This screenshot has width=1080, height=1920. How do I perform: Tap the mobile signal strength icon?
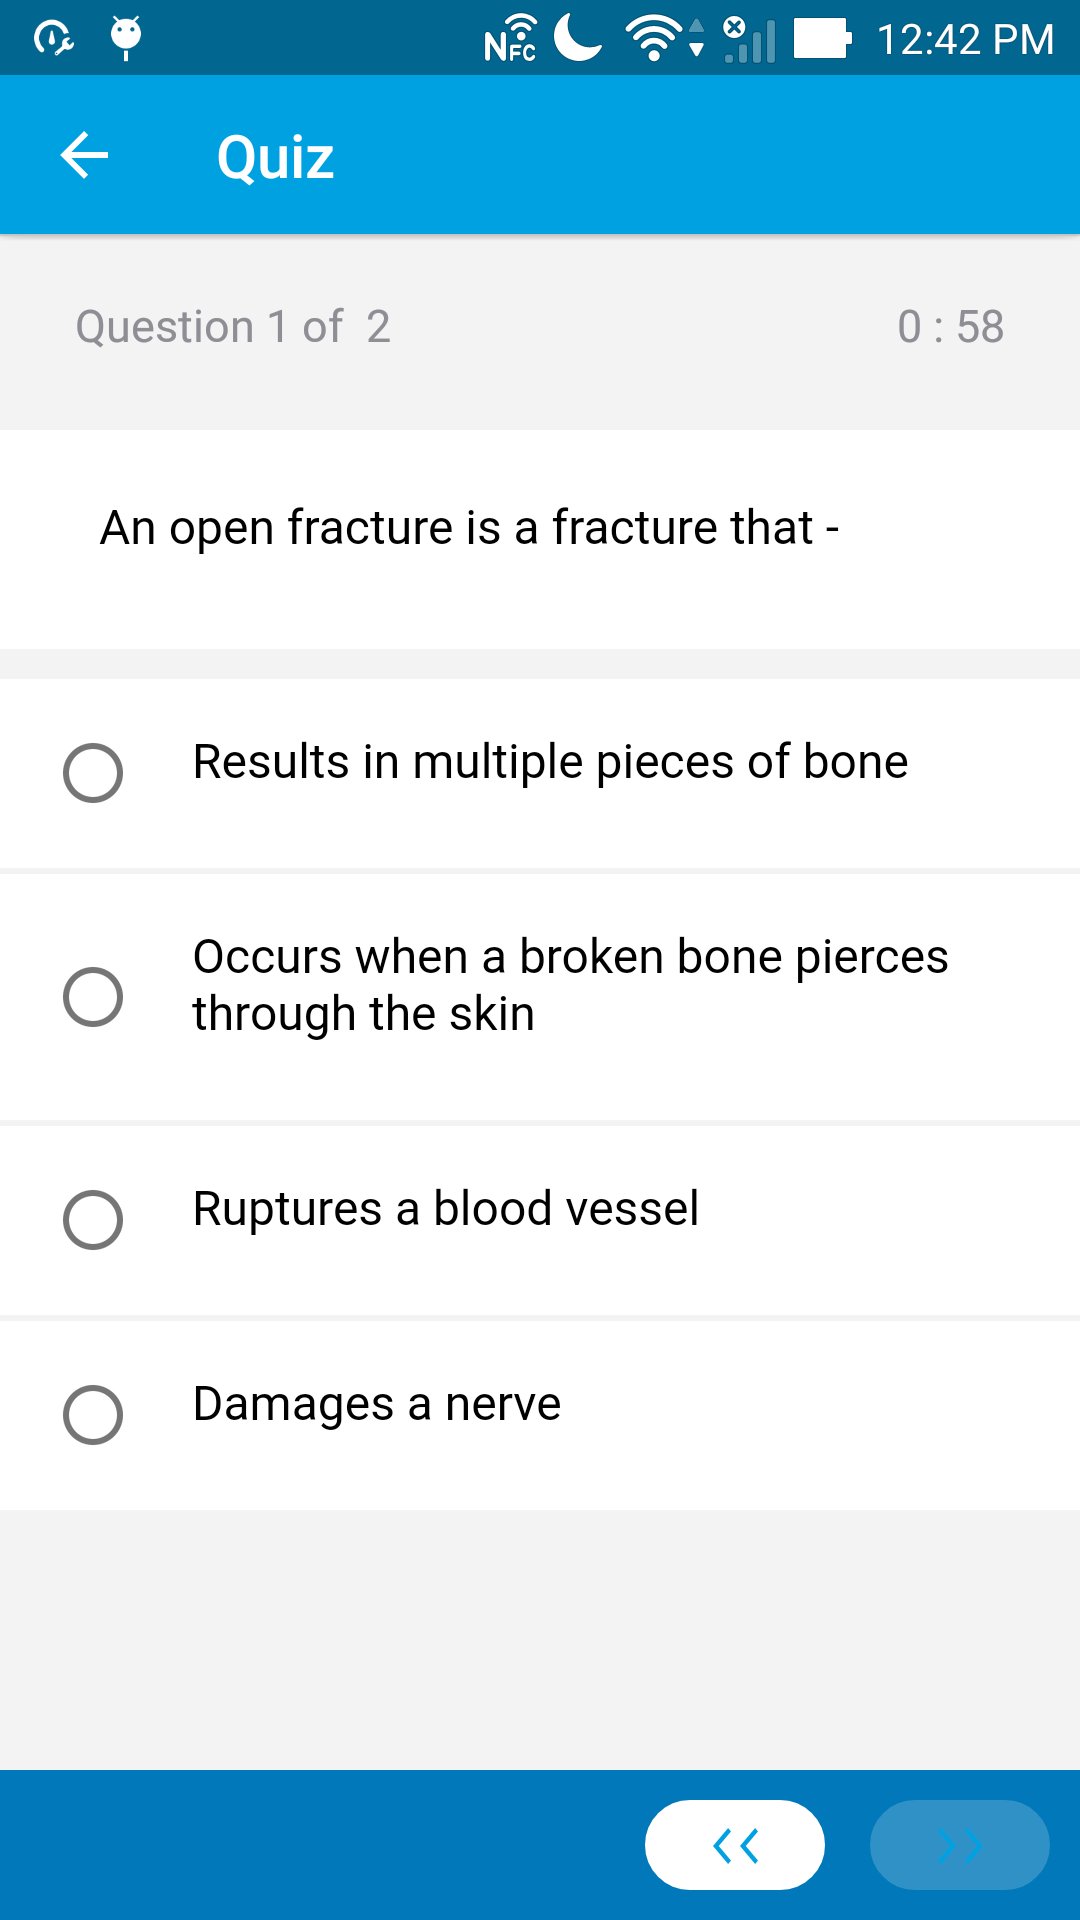750,40
